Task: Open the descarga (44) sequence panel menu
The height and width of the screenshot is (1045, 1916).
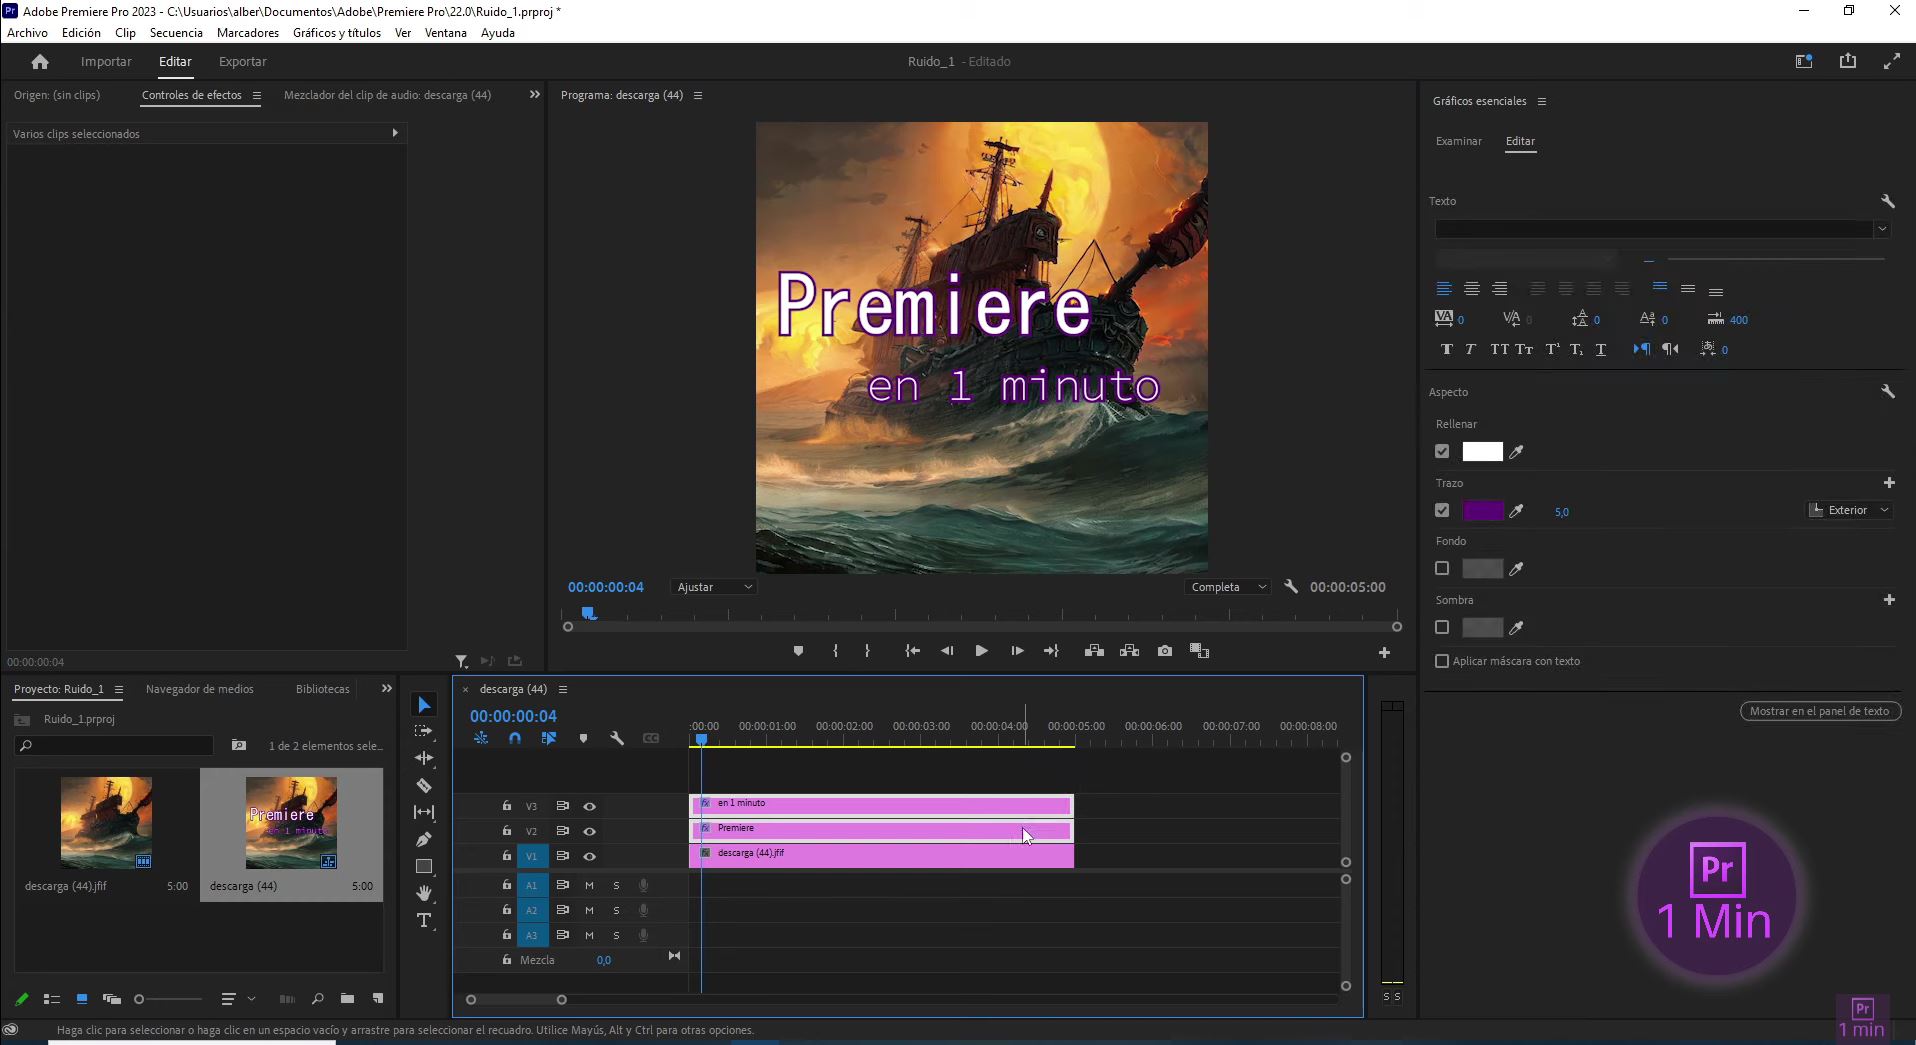Action: pos(563,689)
